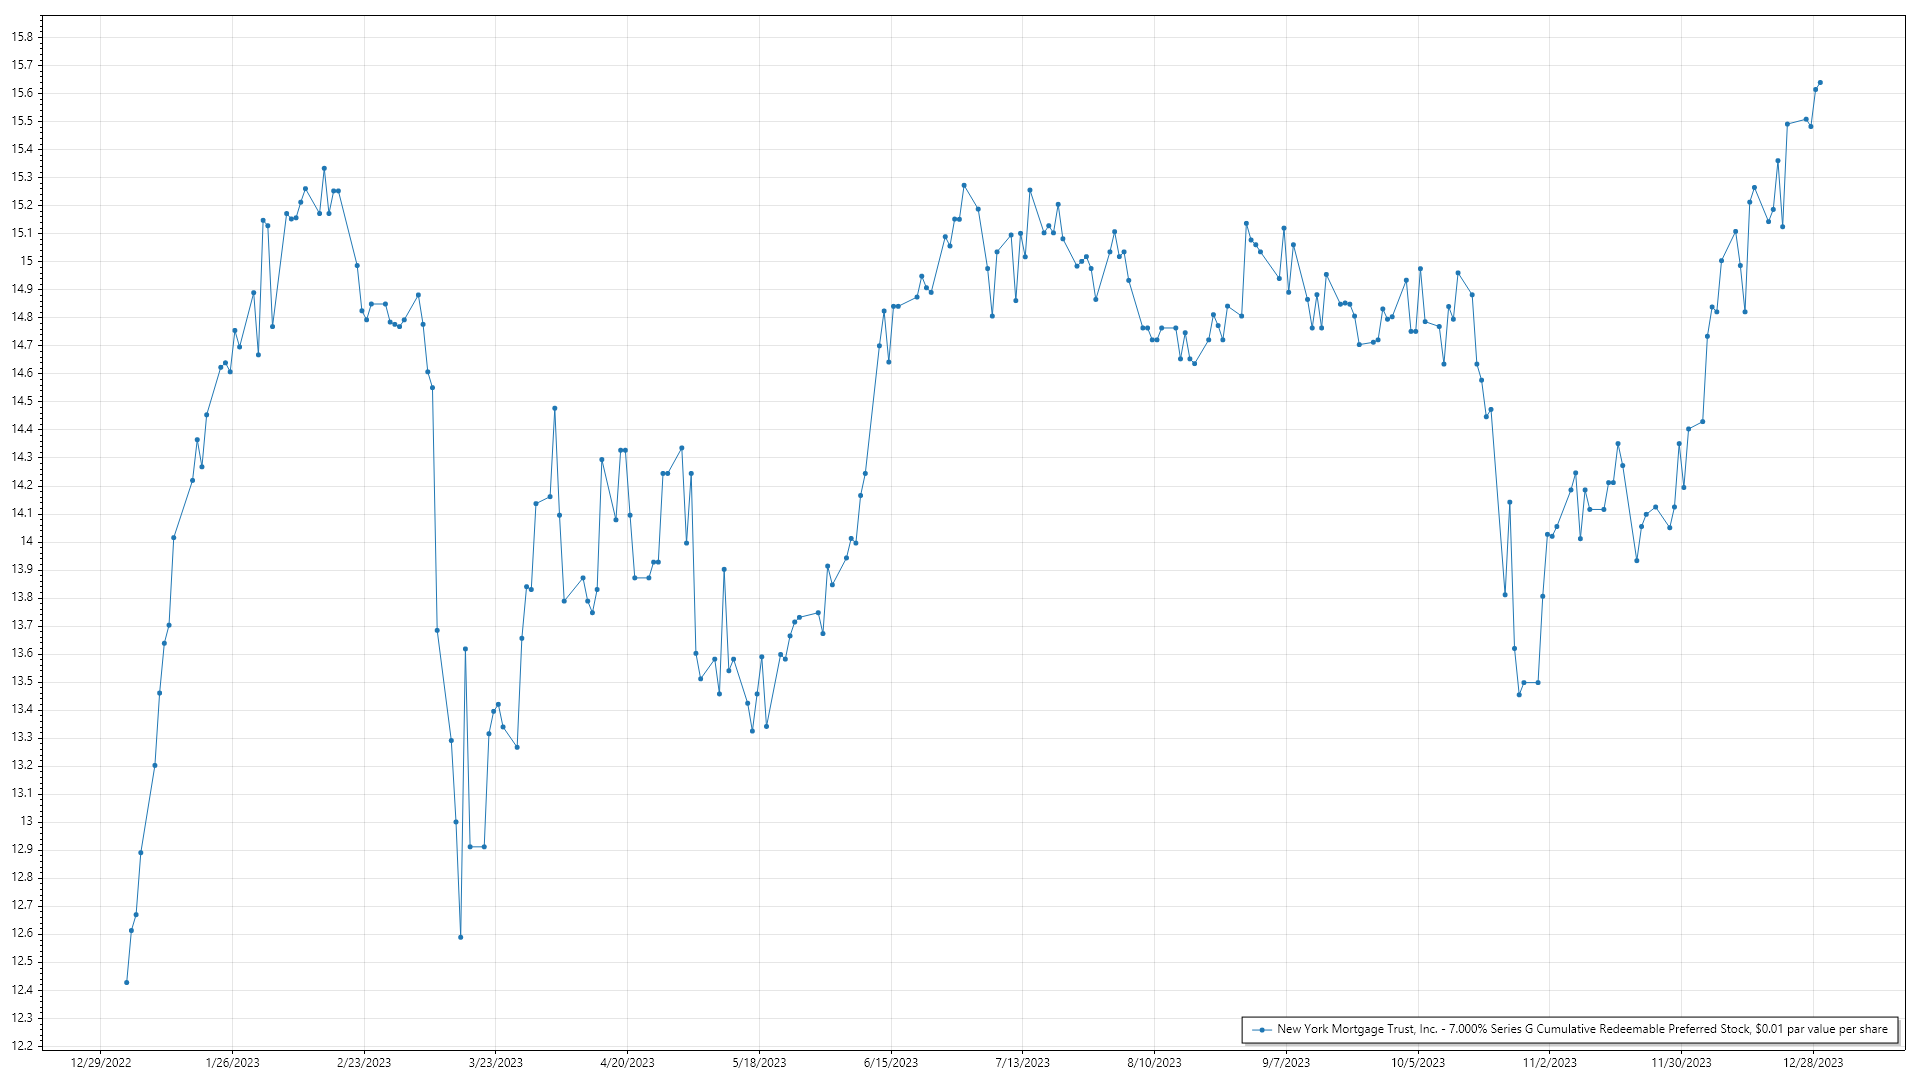Click the lowest data point near 12.4
Viewport: 1920px width, 1080px height.
127,982
